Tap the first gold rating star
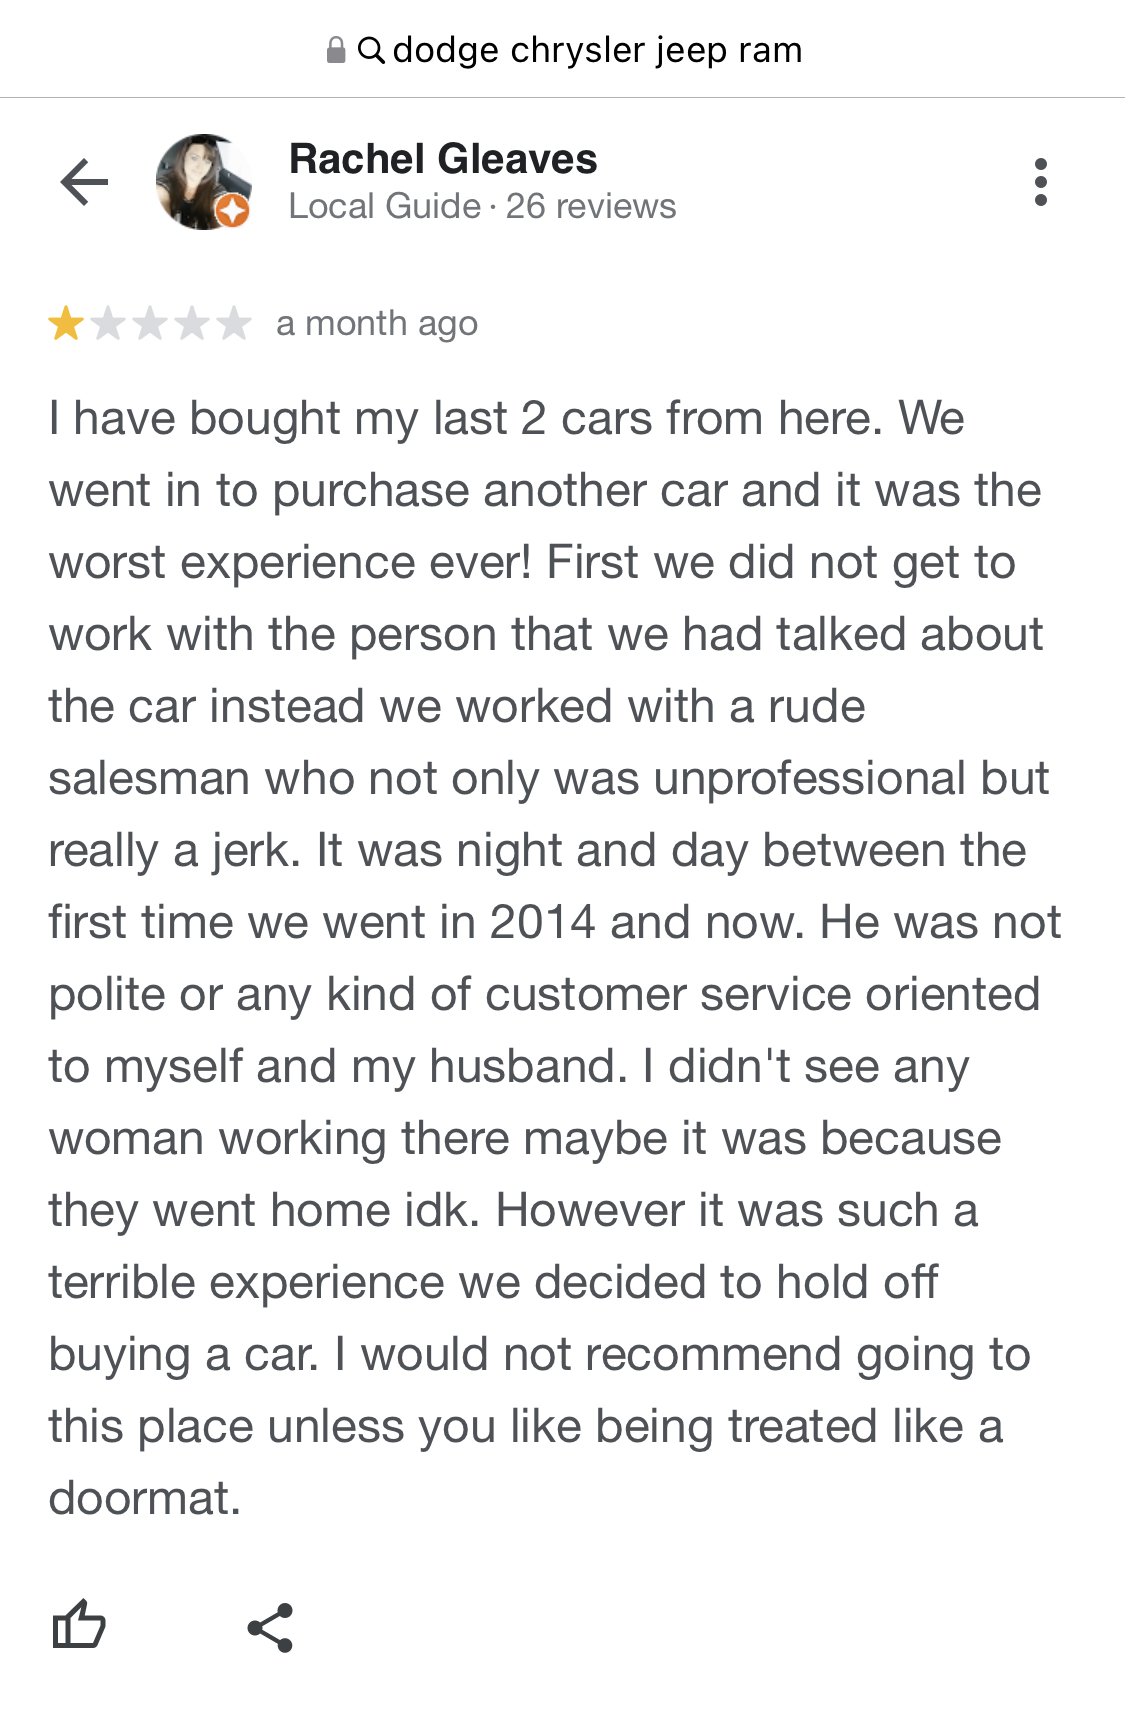This screenshot has height=1724, width=1125. (x=66, y=324)
